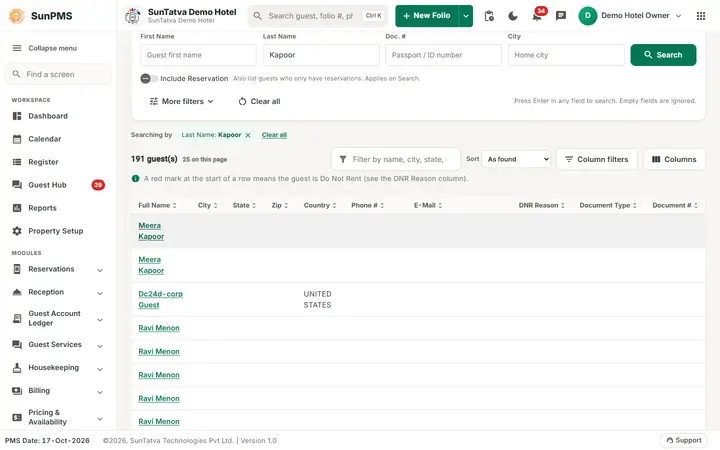This screenshot has width=720, height=450.
Task: Expand the Housekeeping chevron
Action: pyautogui.click(x=100, y=369)
